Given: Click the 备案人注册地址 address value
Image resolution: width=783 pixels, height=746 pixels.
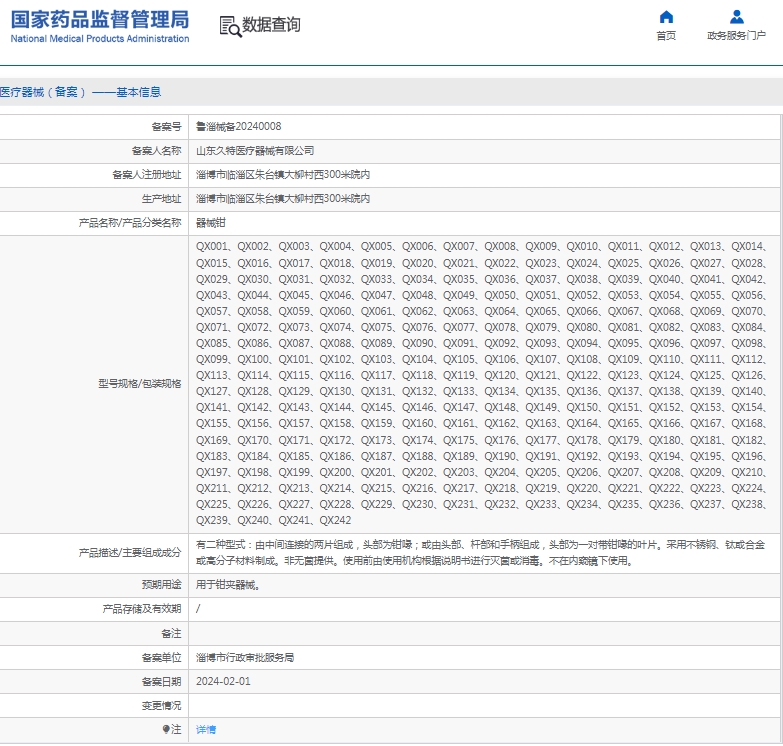Looking at the screenshot, I should [283, 174].
